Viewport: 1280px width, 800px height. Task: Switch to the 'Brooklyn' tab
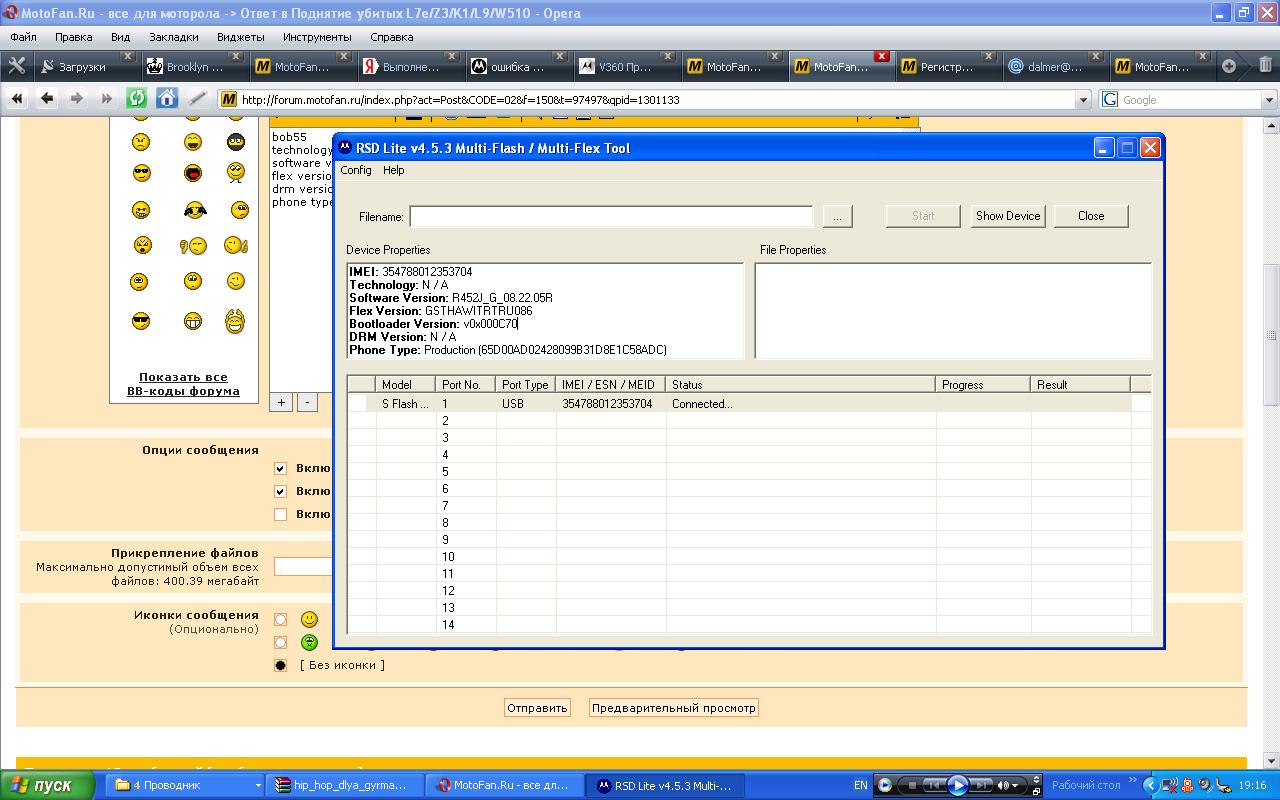coord(194,66)
